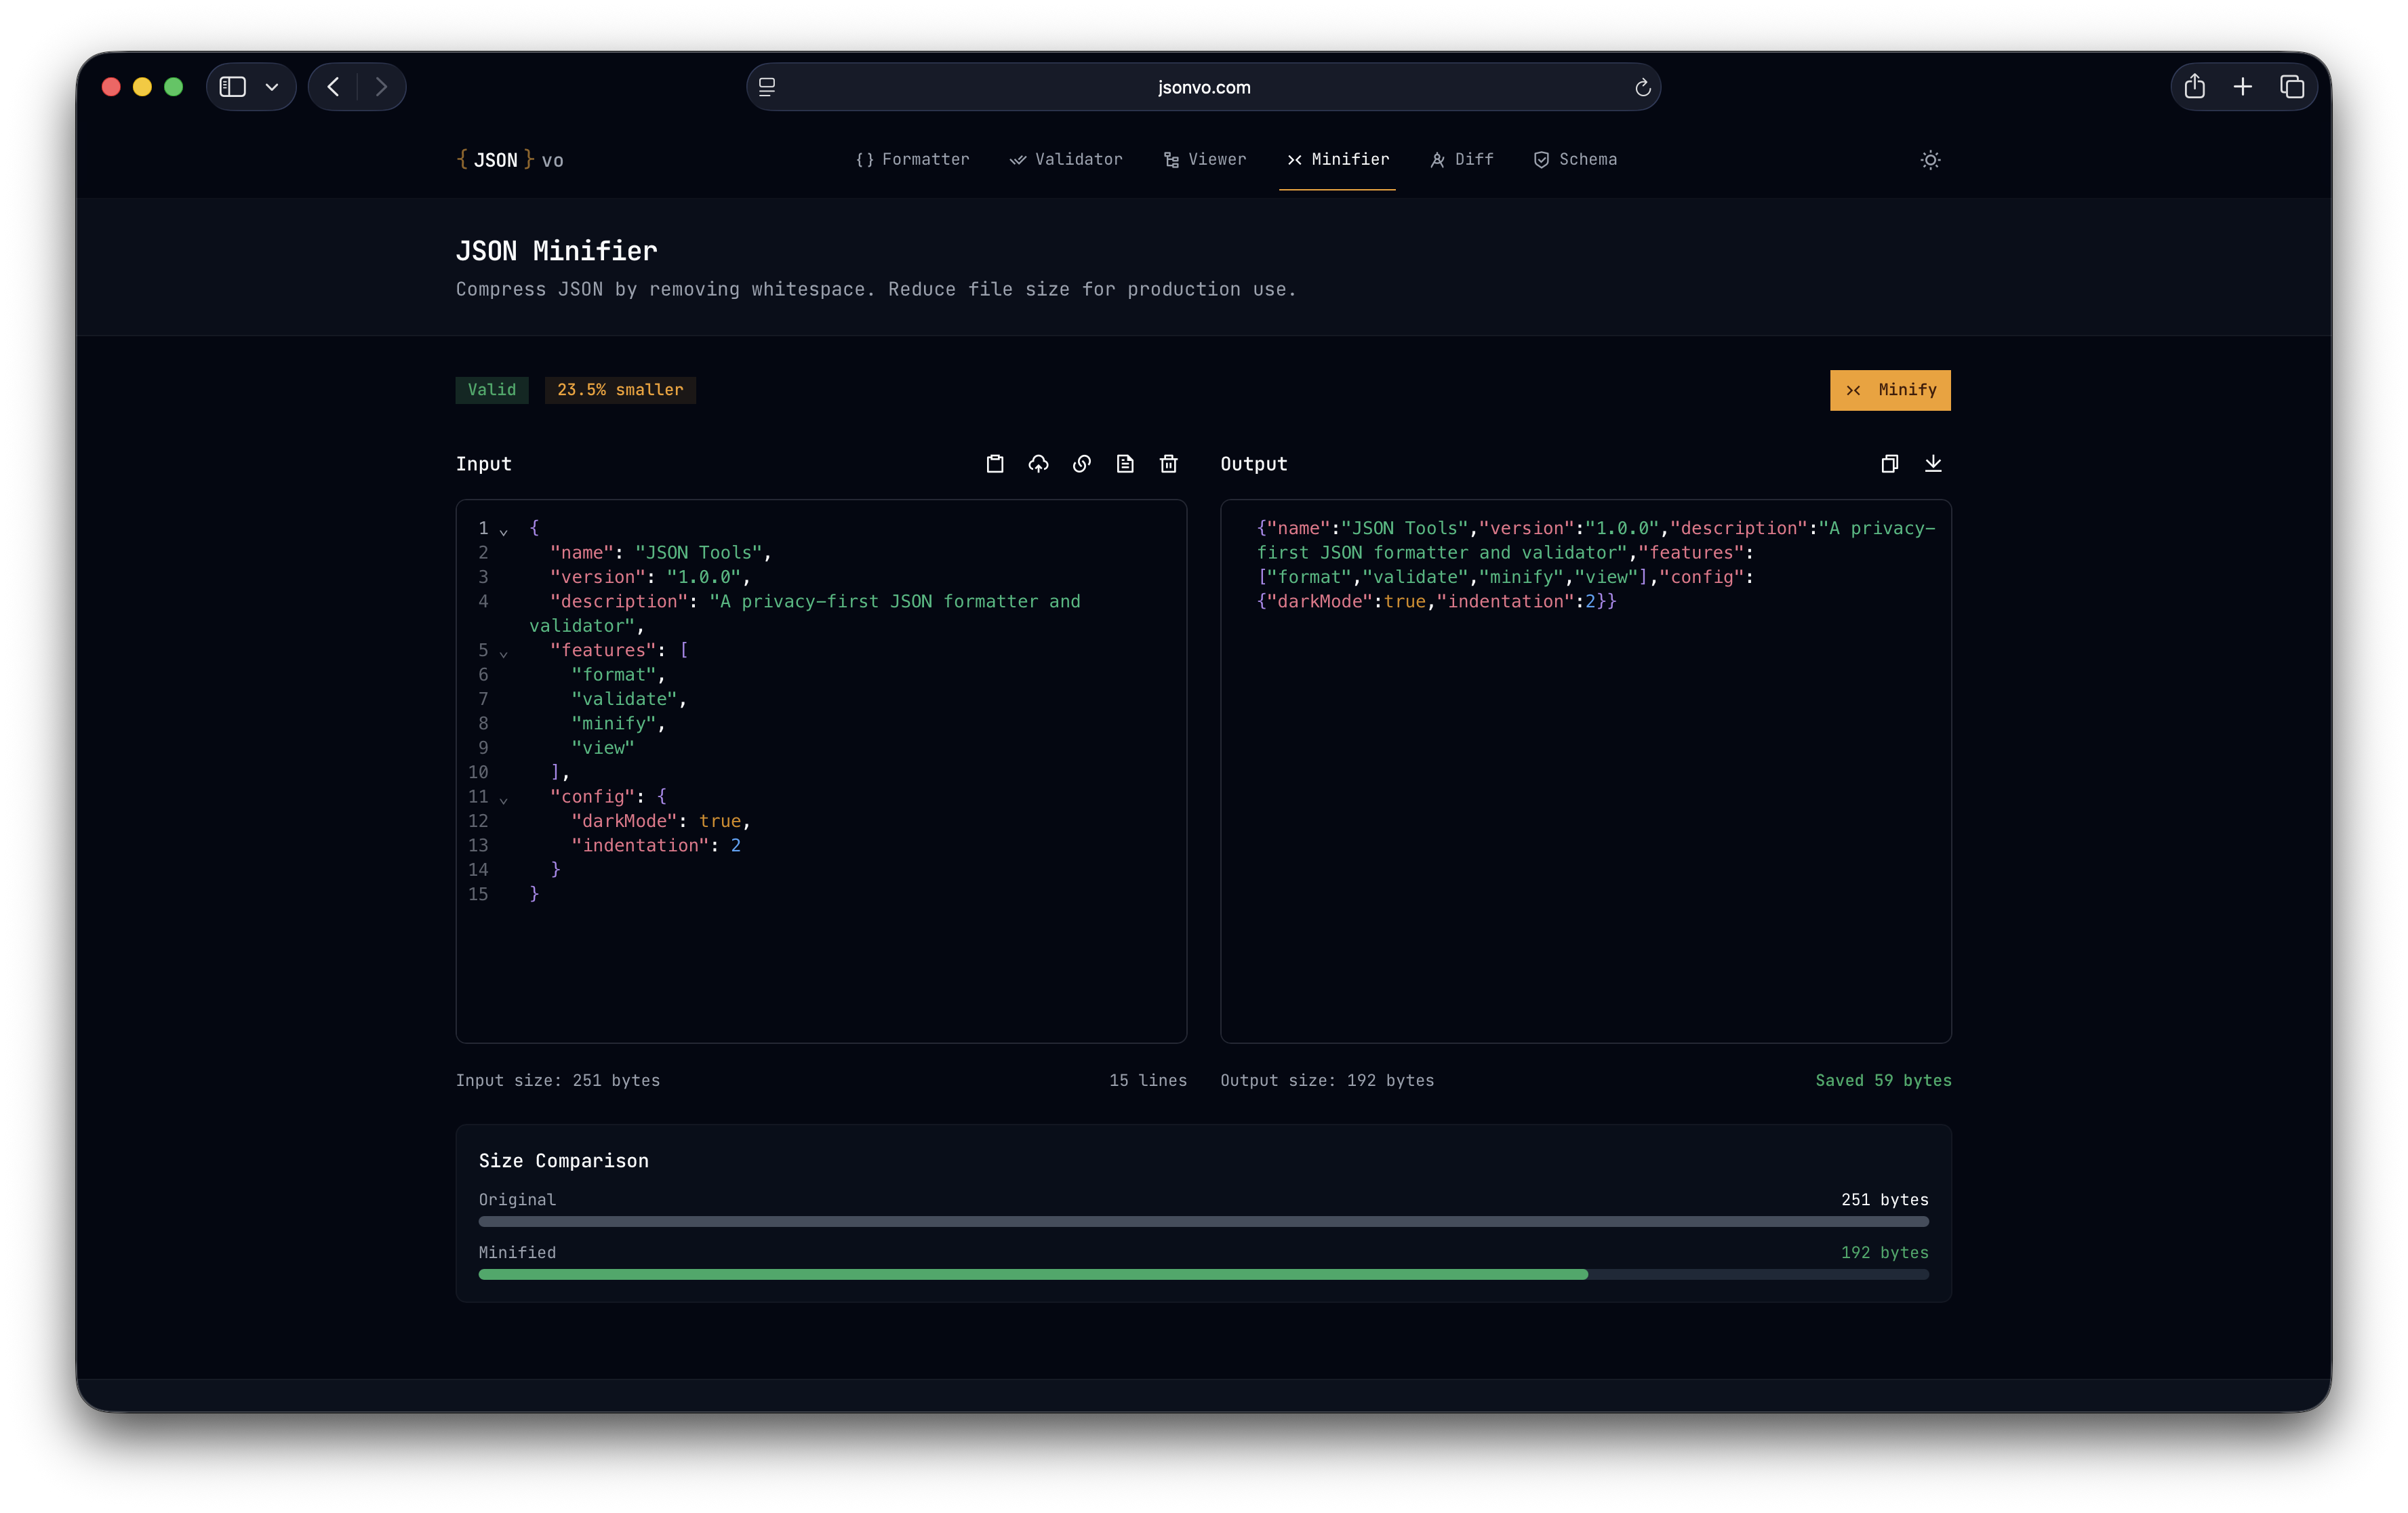Toggle light/dark theme sun icon

1930,160
